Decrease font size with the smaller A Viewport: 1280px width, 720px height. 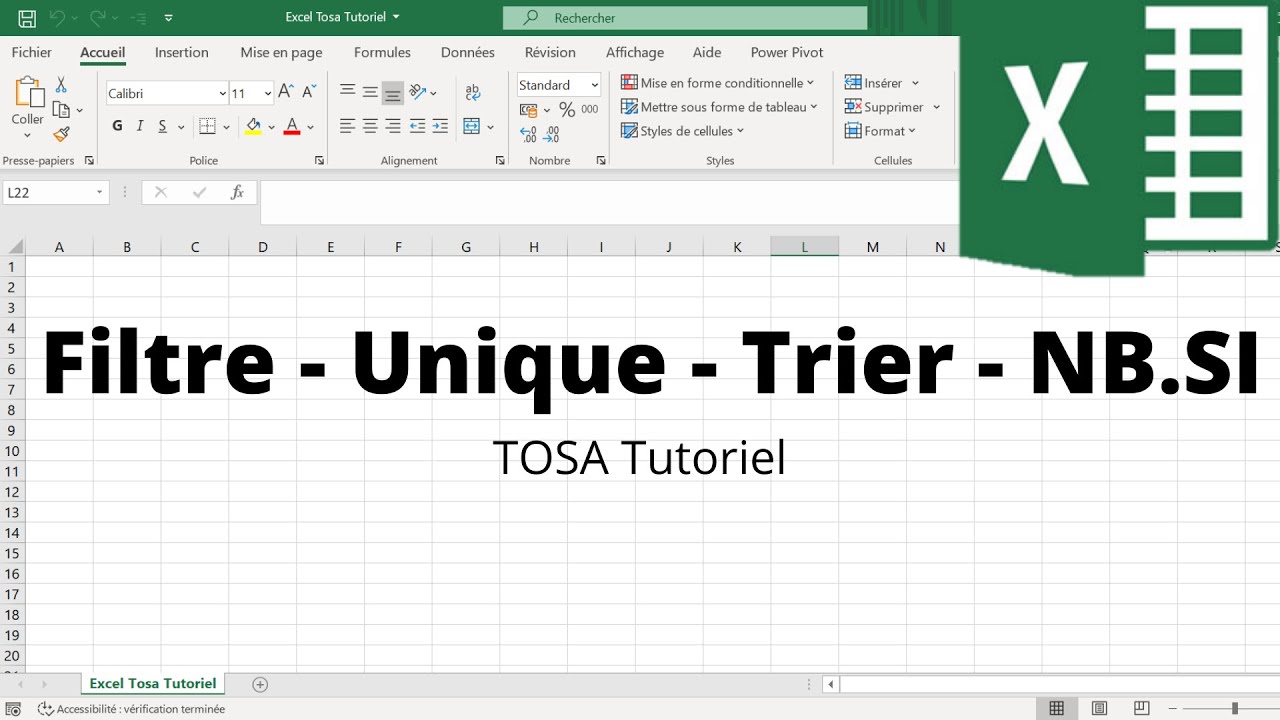point(310,92)
